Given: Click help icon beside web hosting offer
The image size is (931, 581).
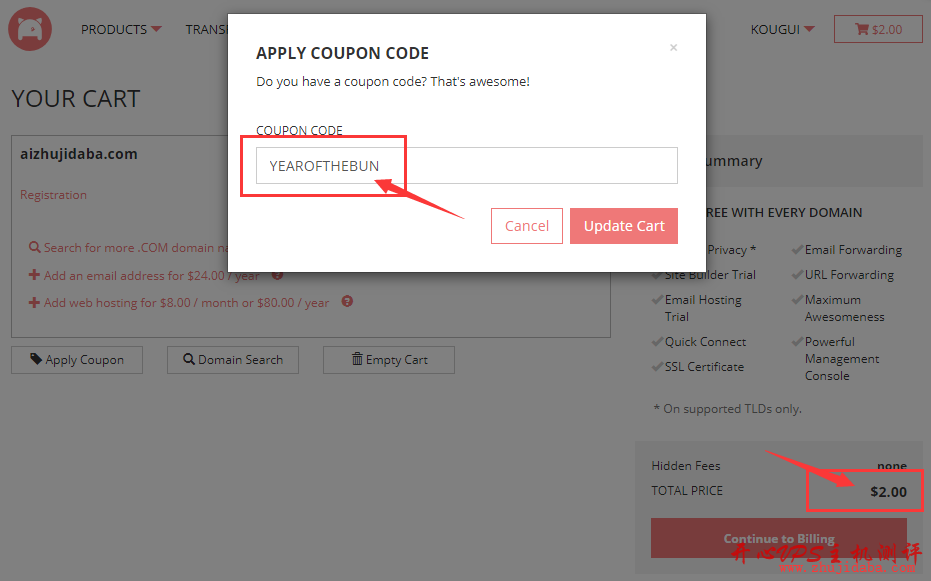Looking at the screenshot, I should coord(347,302).
